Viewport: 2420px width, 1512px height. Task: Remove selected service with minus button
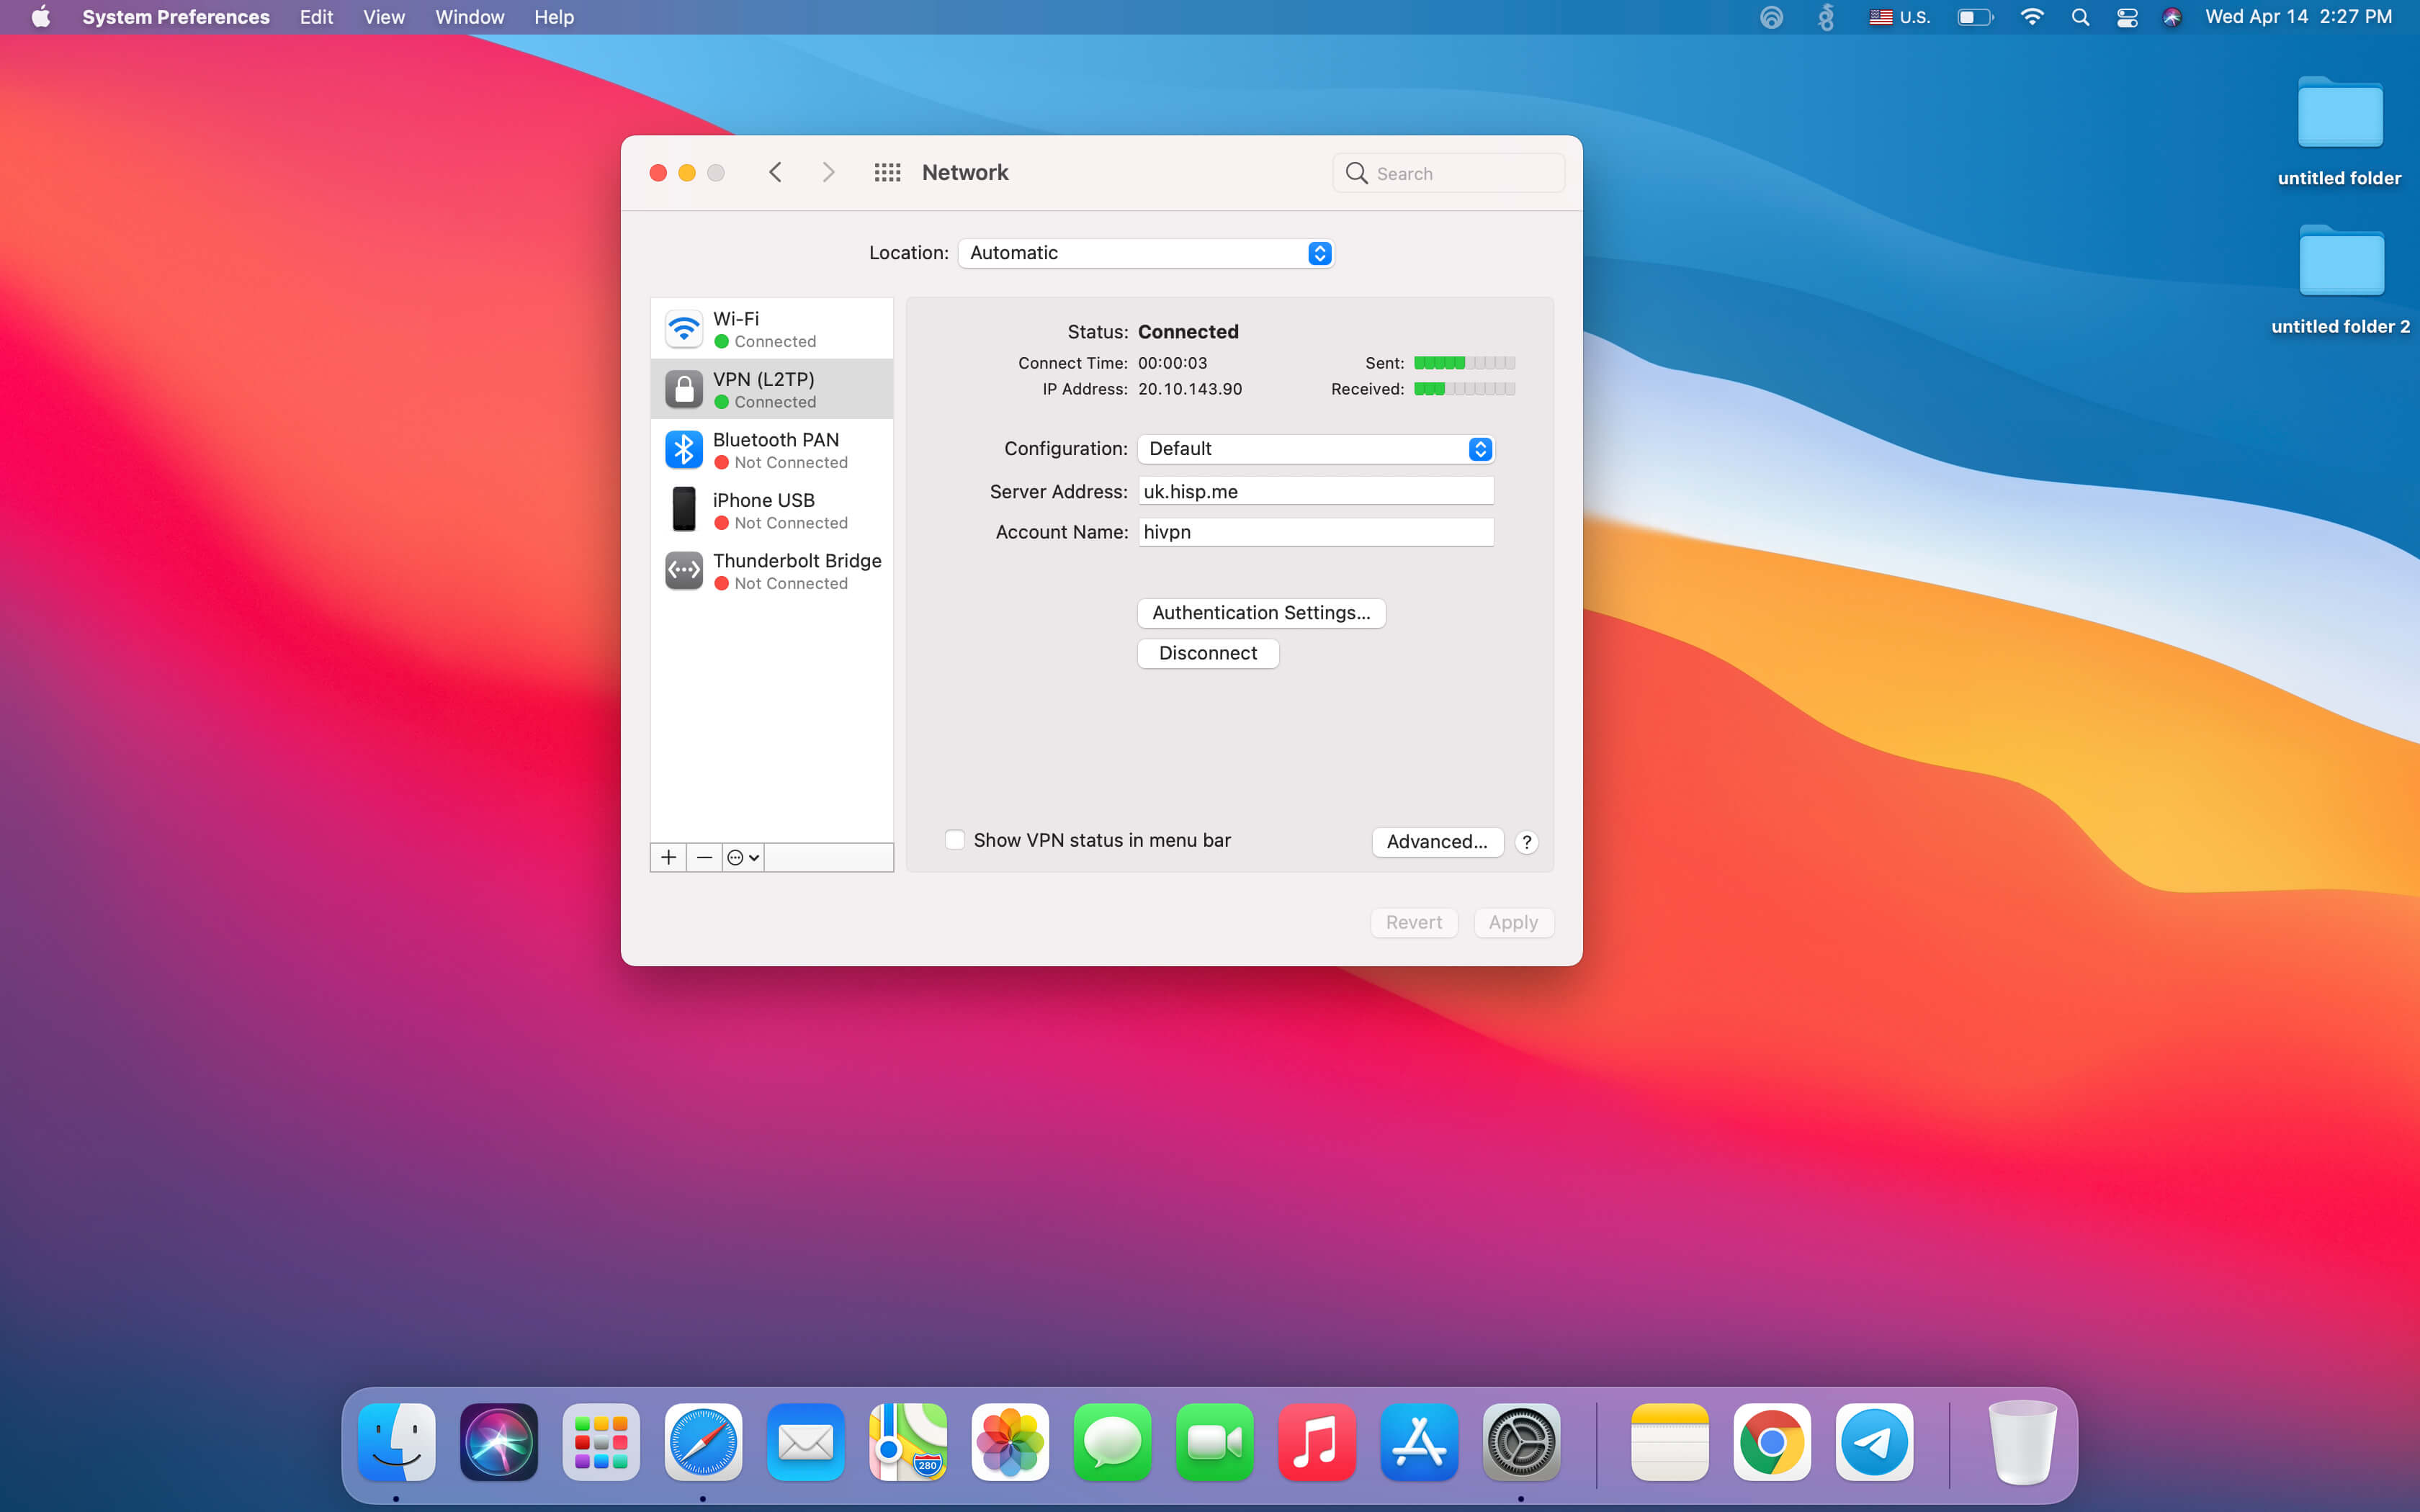coord(704,857)
